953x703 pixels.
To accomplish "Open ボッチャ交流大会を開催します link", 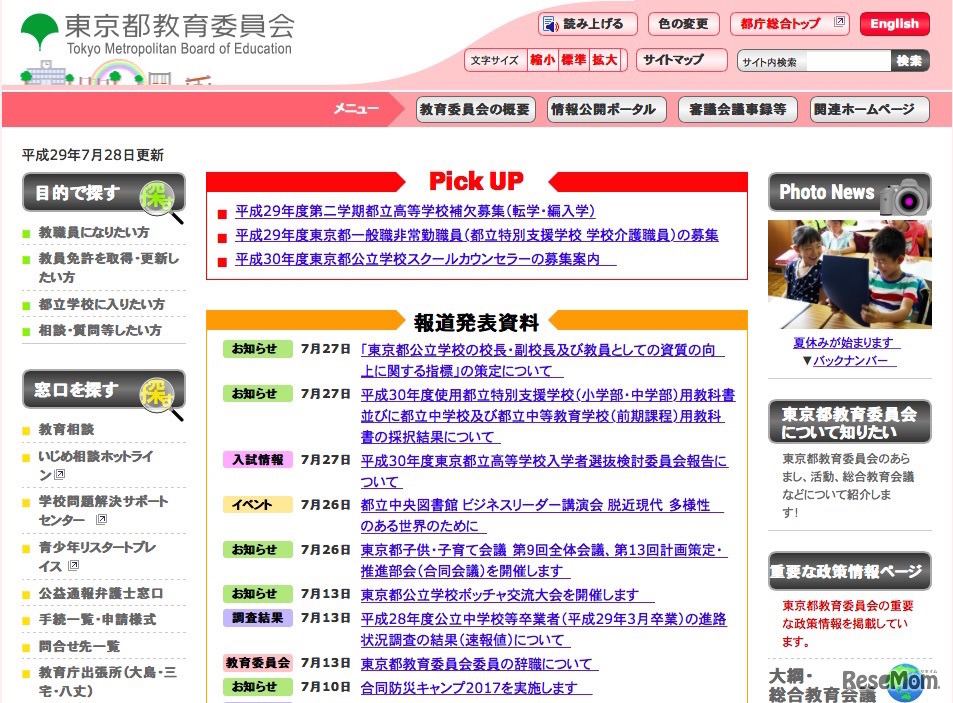I will (x=507, y=595).
